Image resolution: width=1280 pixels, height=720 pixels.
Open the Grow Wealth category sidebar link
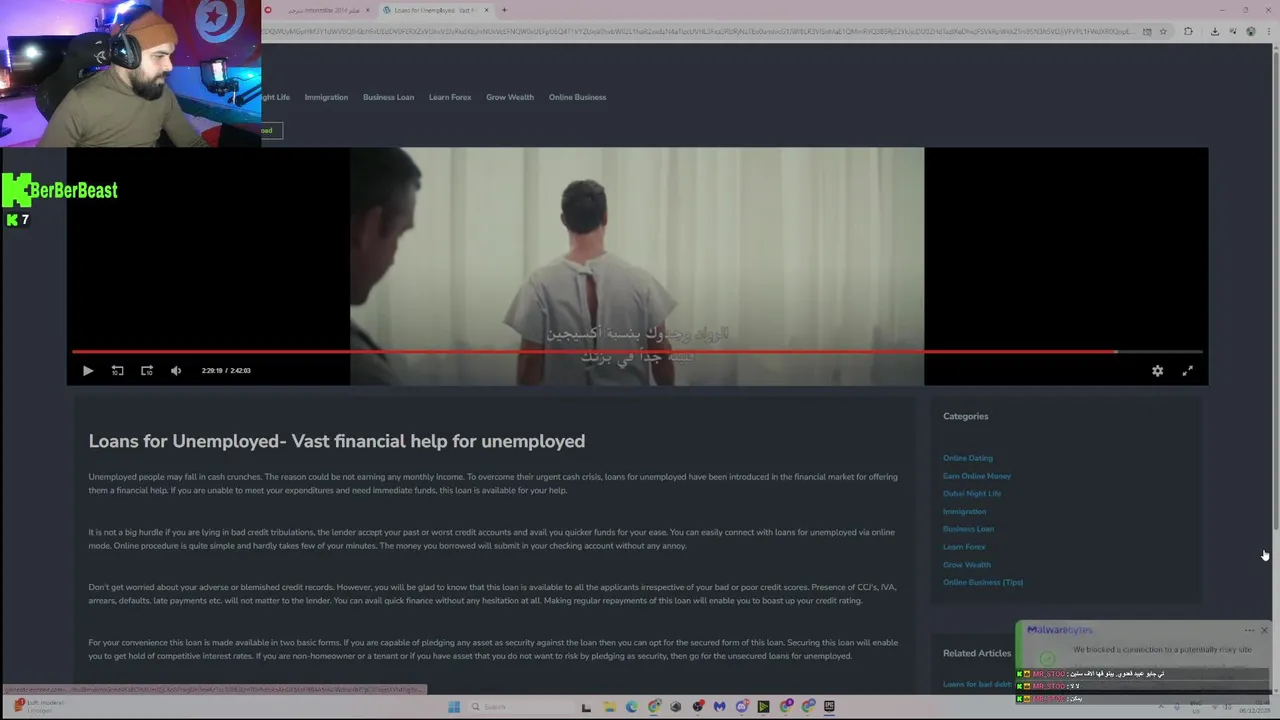967,565
